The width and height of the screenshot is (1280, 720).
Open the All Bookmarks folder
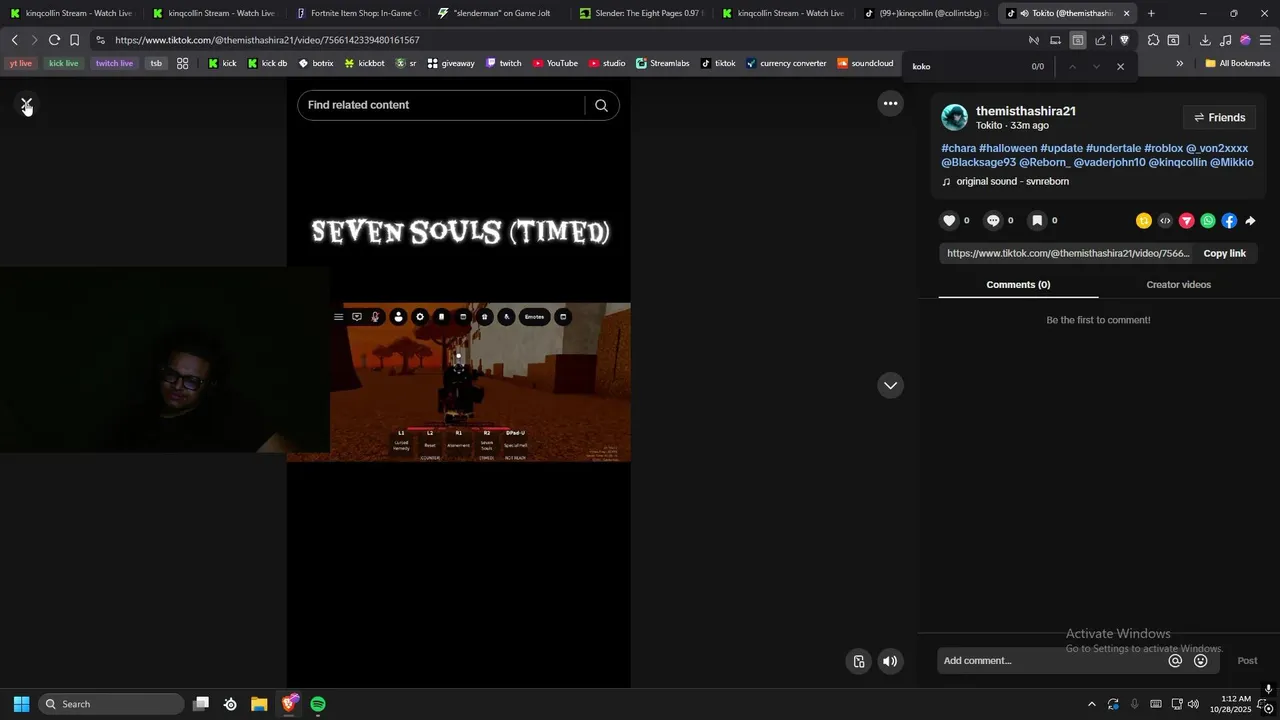click(x=1237, y=63)
